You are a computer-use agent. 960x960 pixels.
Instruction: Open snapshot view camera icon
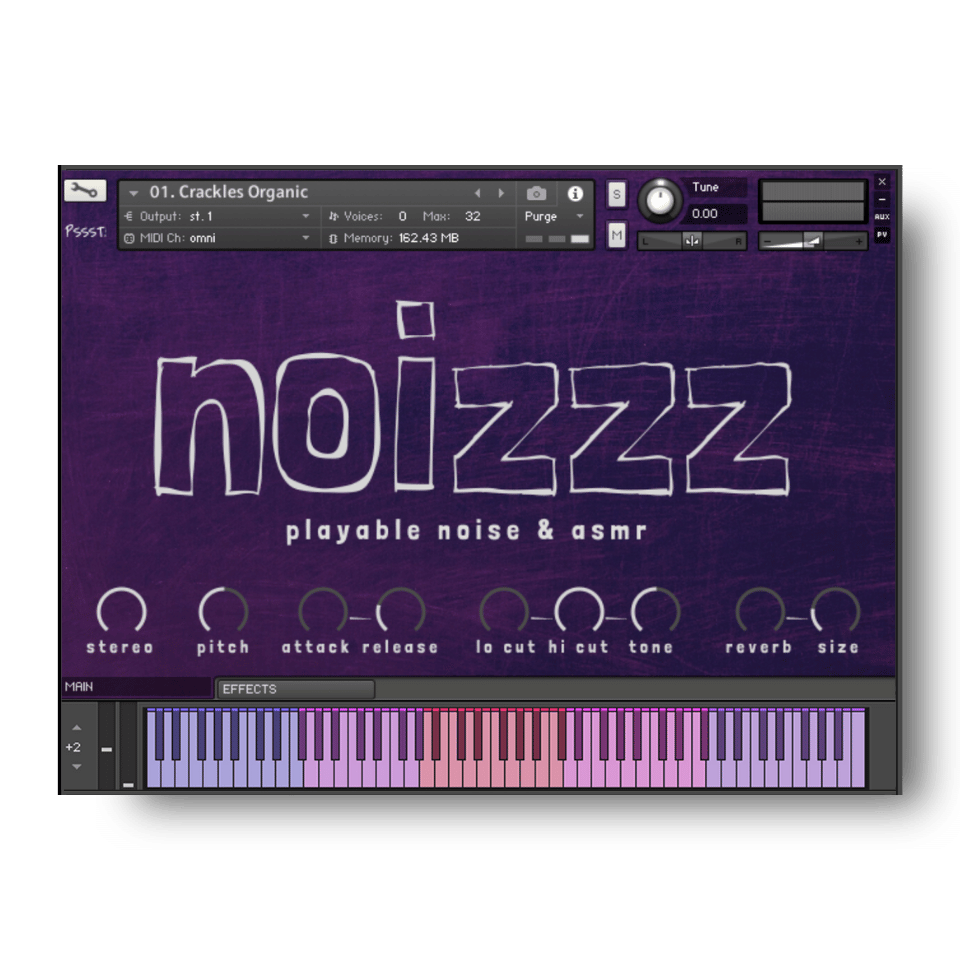[536, 193]
